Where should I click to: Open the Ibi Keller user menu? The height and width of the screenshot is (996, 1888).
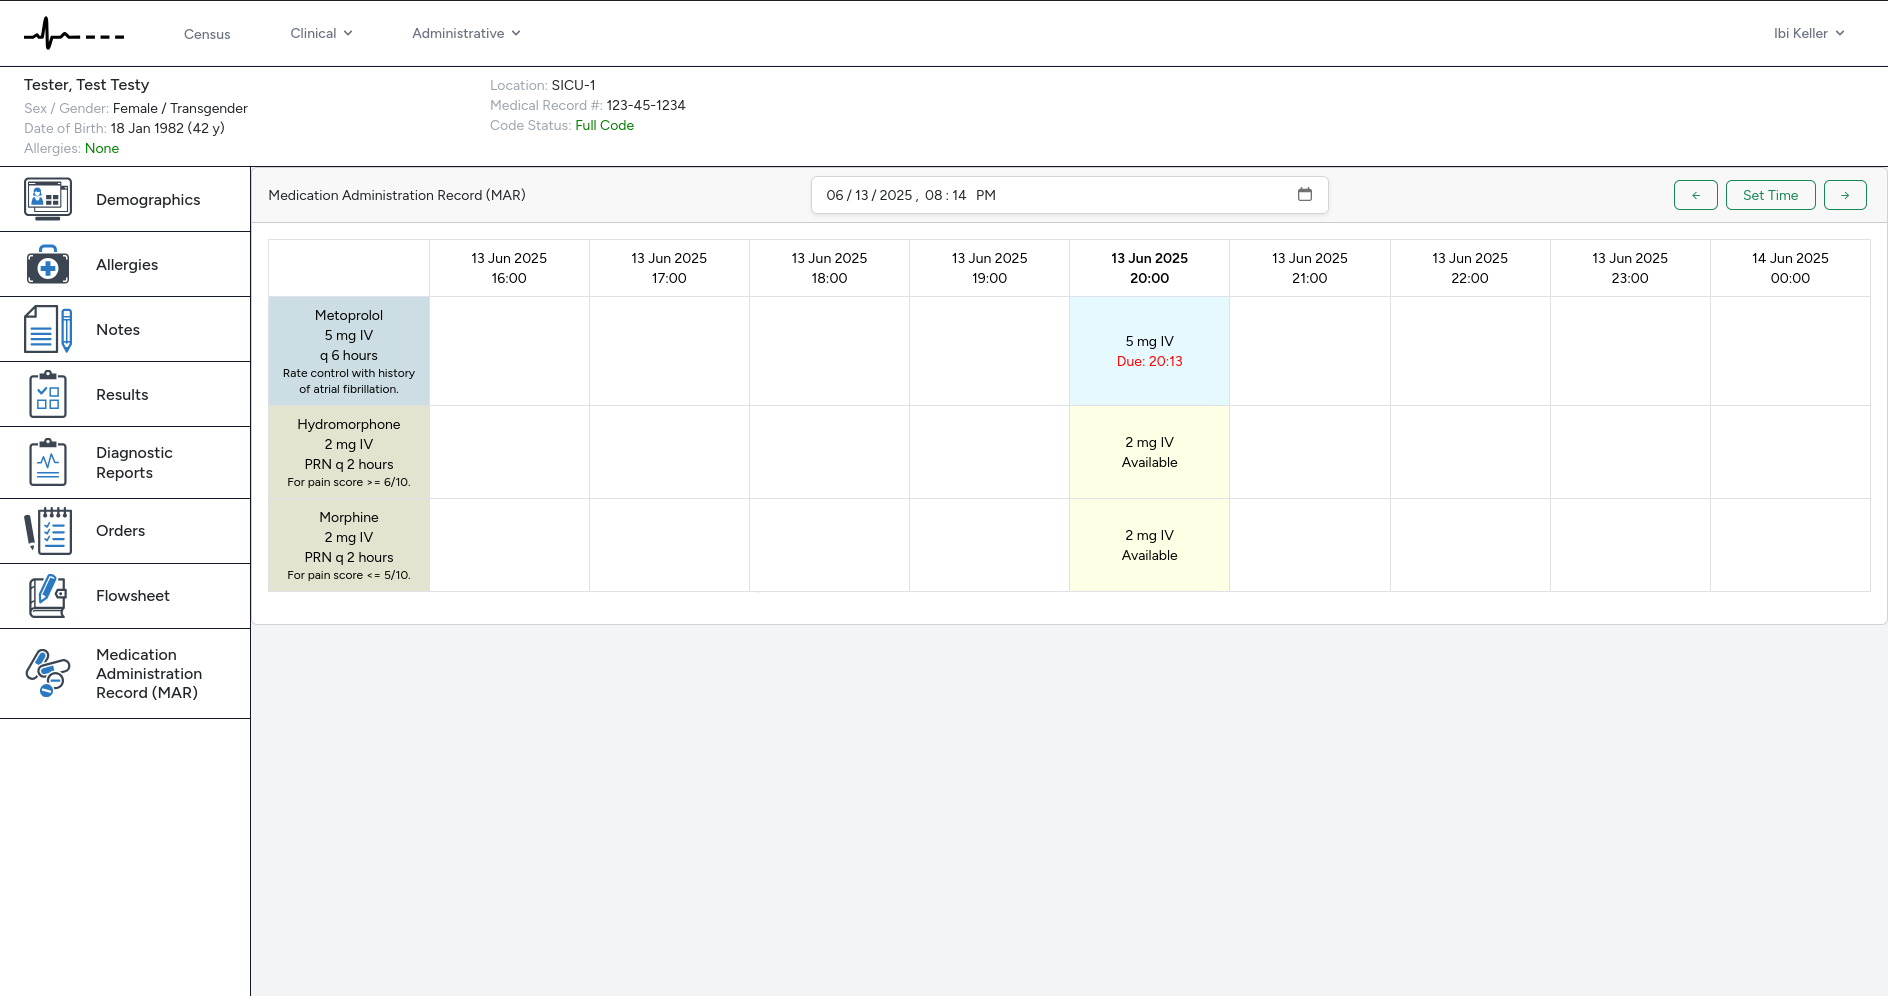tap(1808, 33)
